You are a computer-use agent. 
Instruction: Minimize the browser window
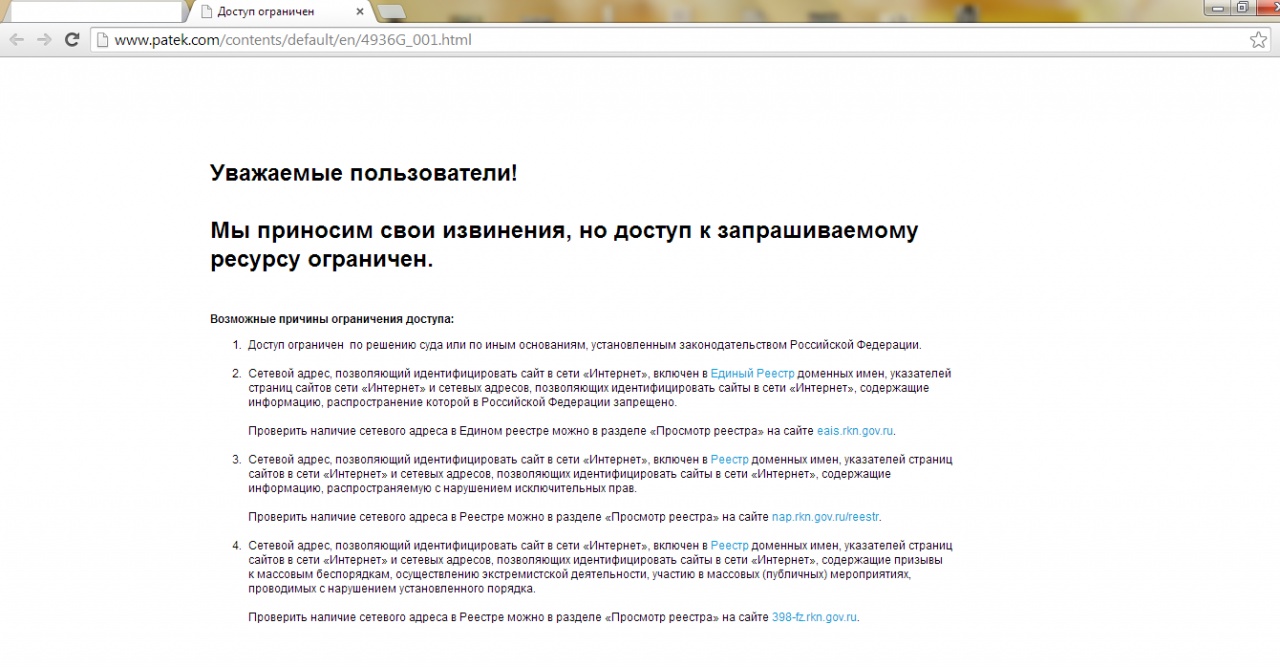point(1217,7)
